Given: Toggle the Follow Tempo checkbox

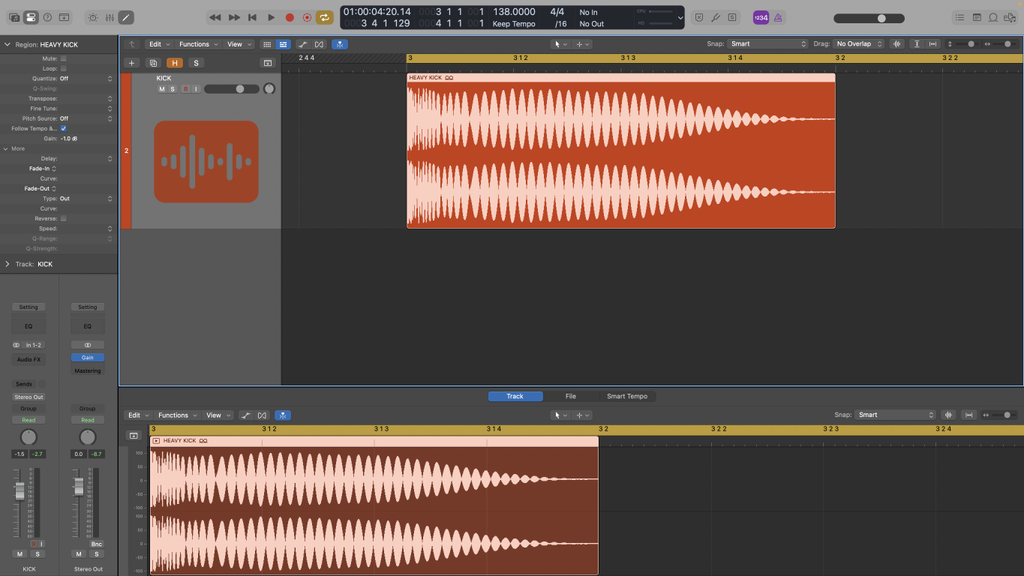Looking at the screenshot, I should (x=63, y=128).
